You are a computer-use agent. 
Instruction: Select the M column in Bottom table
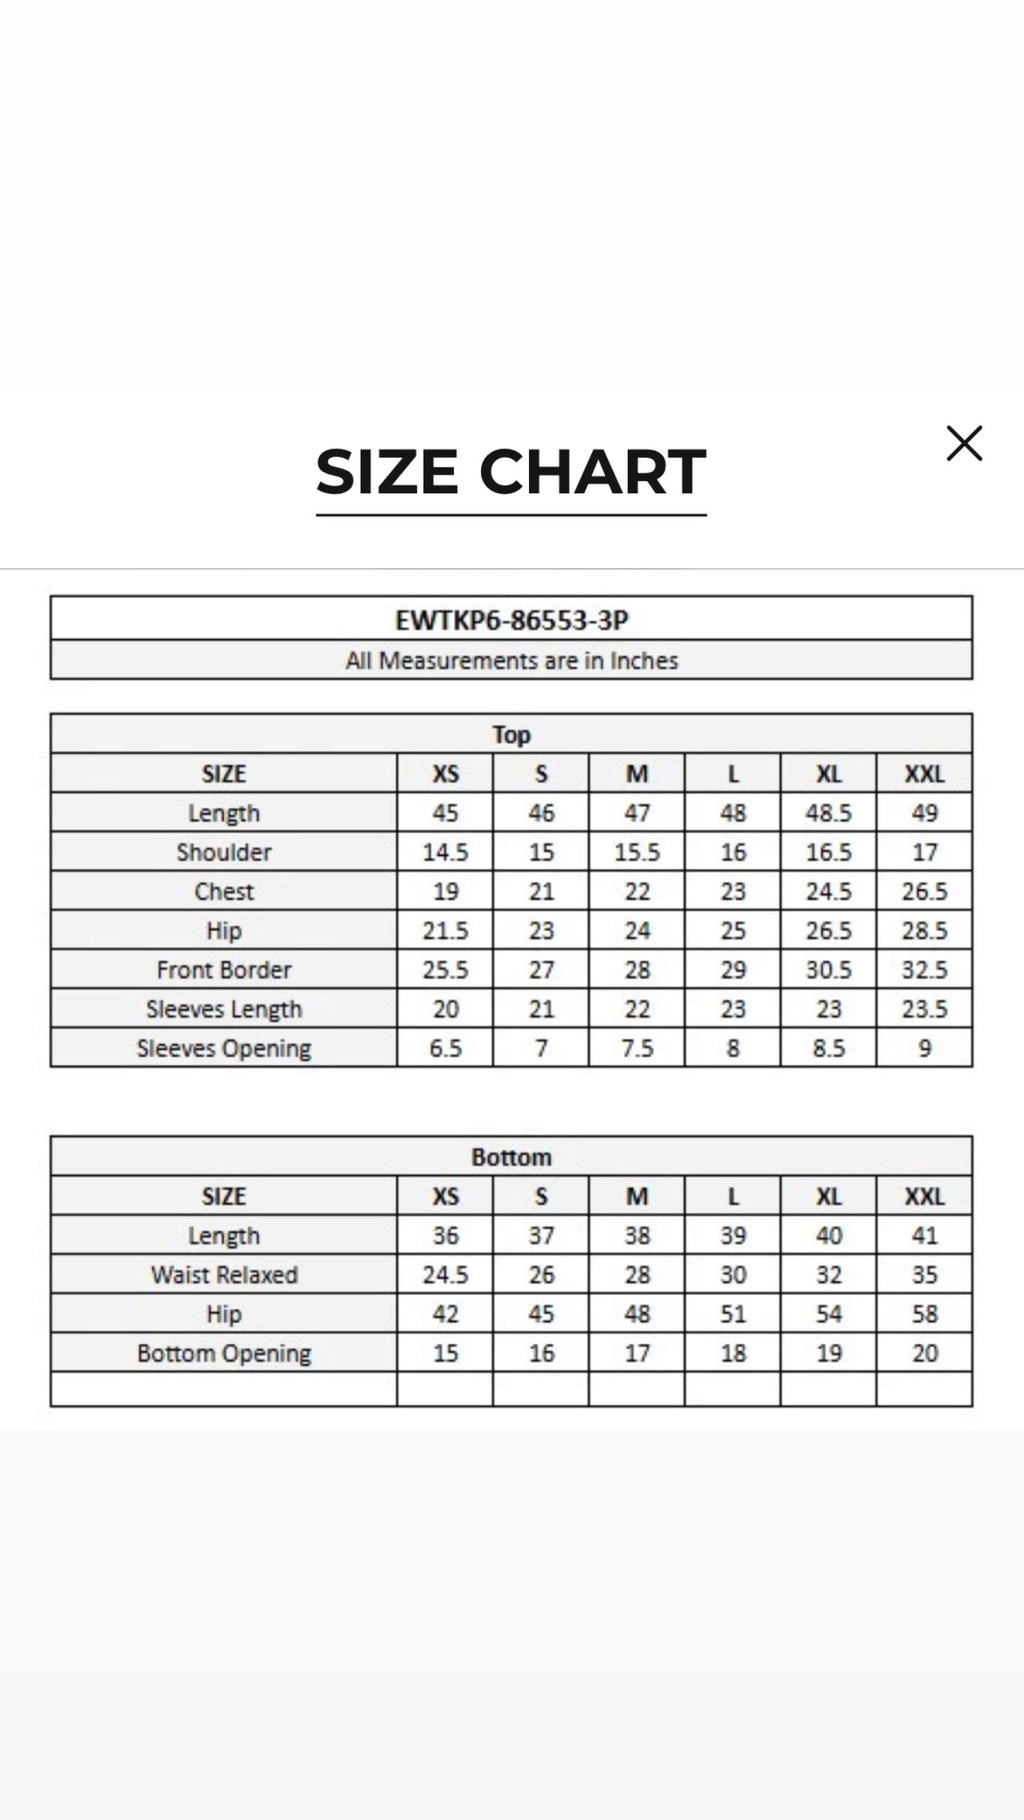(x=637, y=1197)
